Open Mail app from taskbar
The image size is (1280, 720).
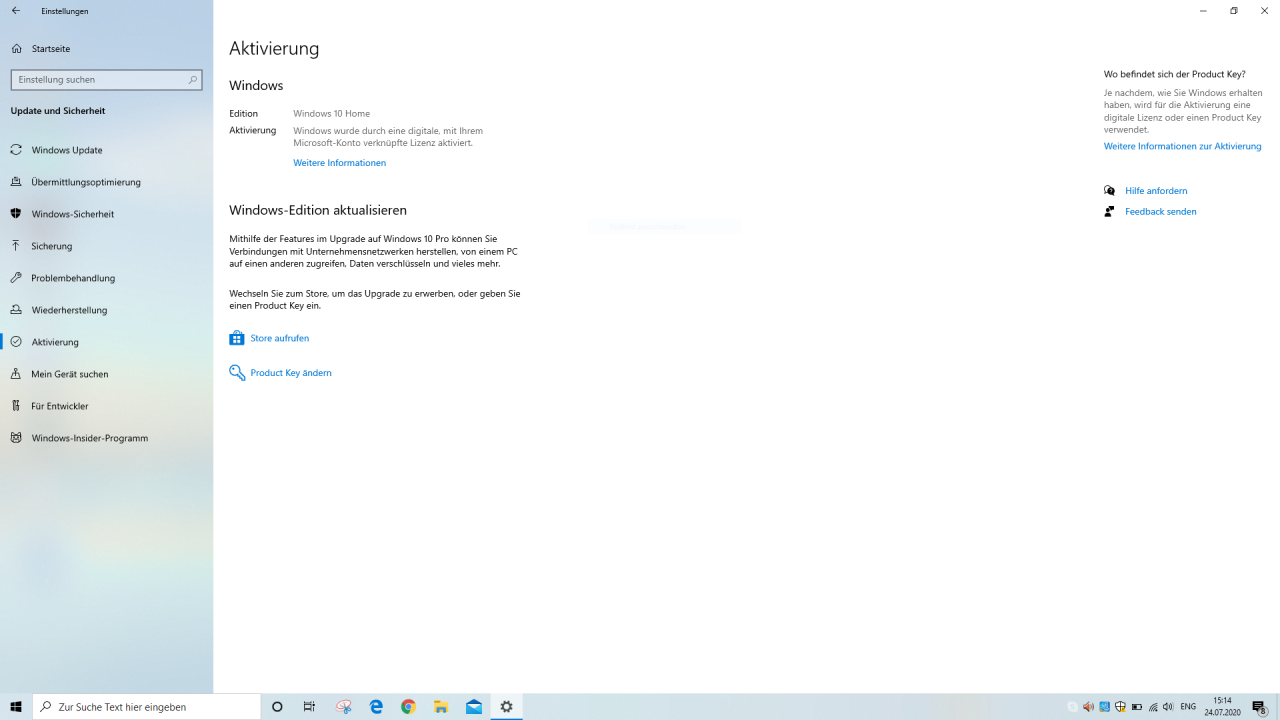pos(474,707)
